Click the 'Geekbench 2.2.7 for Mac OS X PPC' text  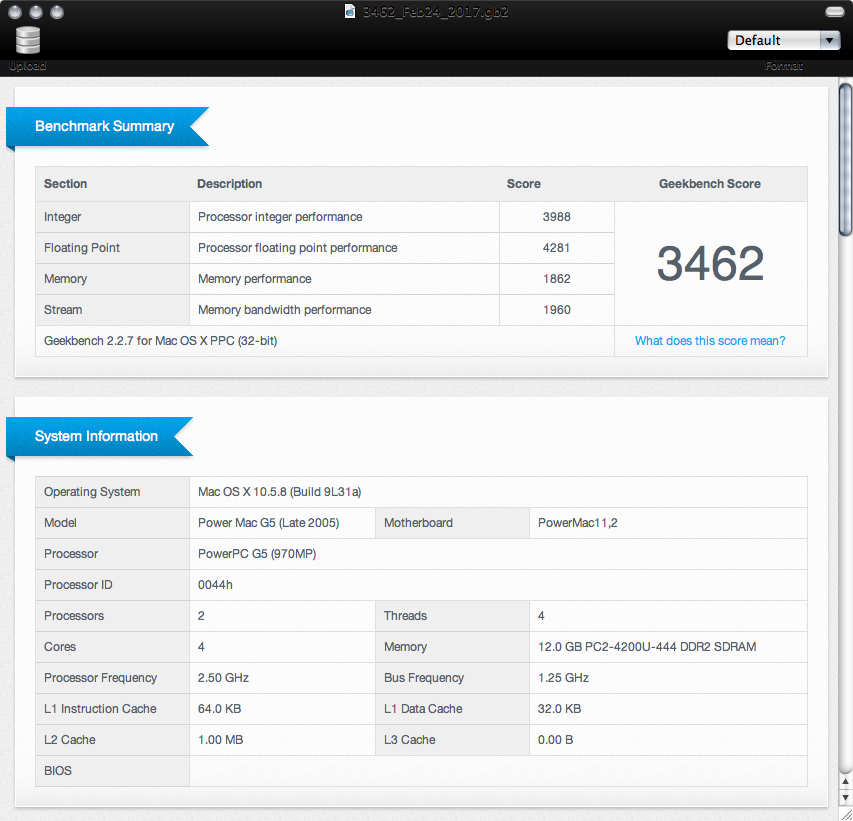[x=160, y=341]
